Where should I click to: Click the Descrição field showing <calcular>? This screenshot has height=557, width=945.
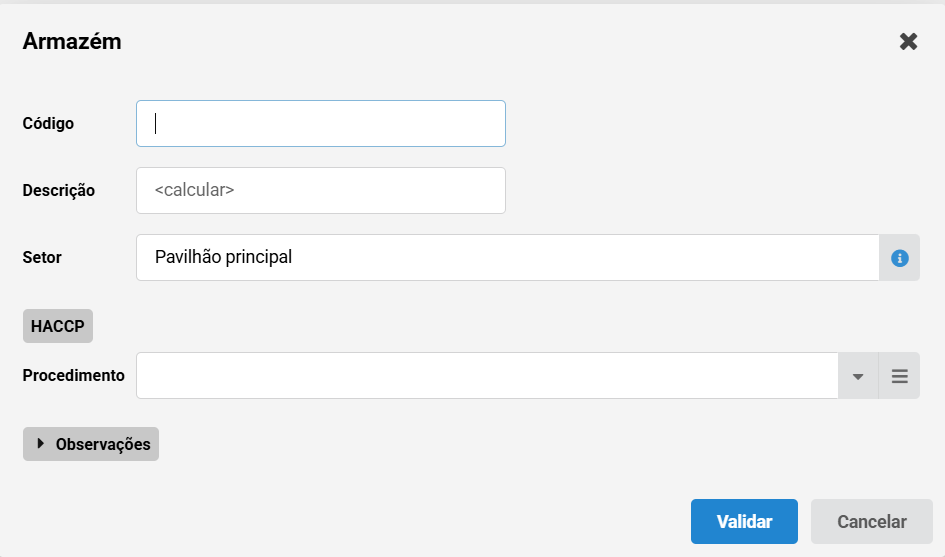[x=321, y=190]
